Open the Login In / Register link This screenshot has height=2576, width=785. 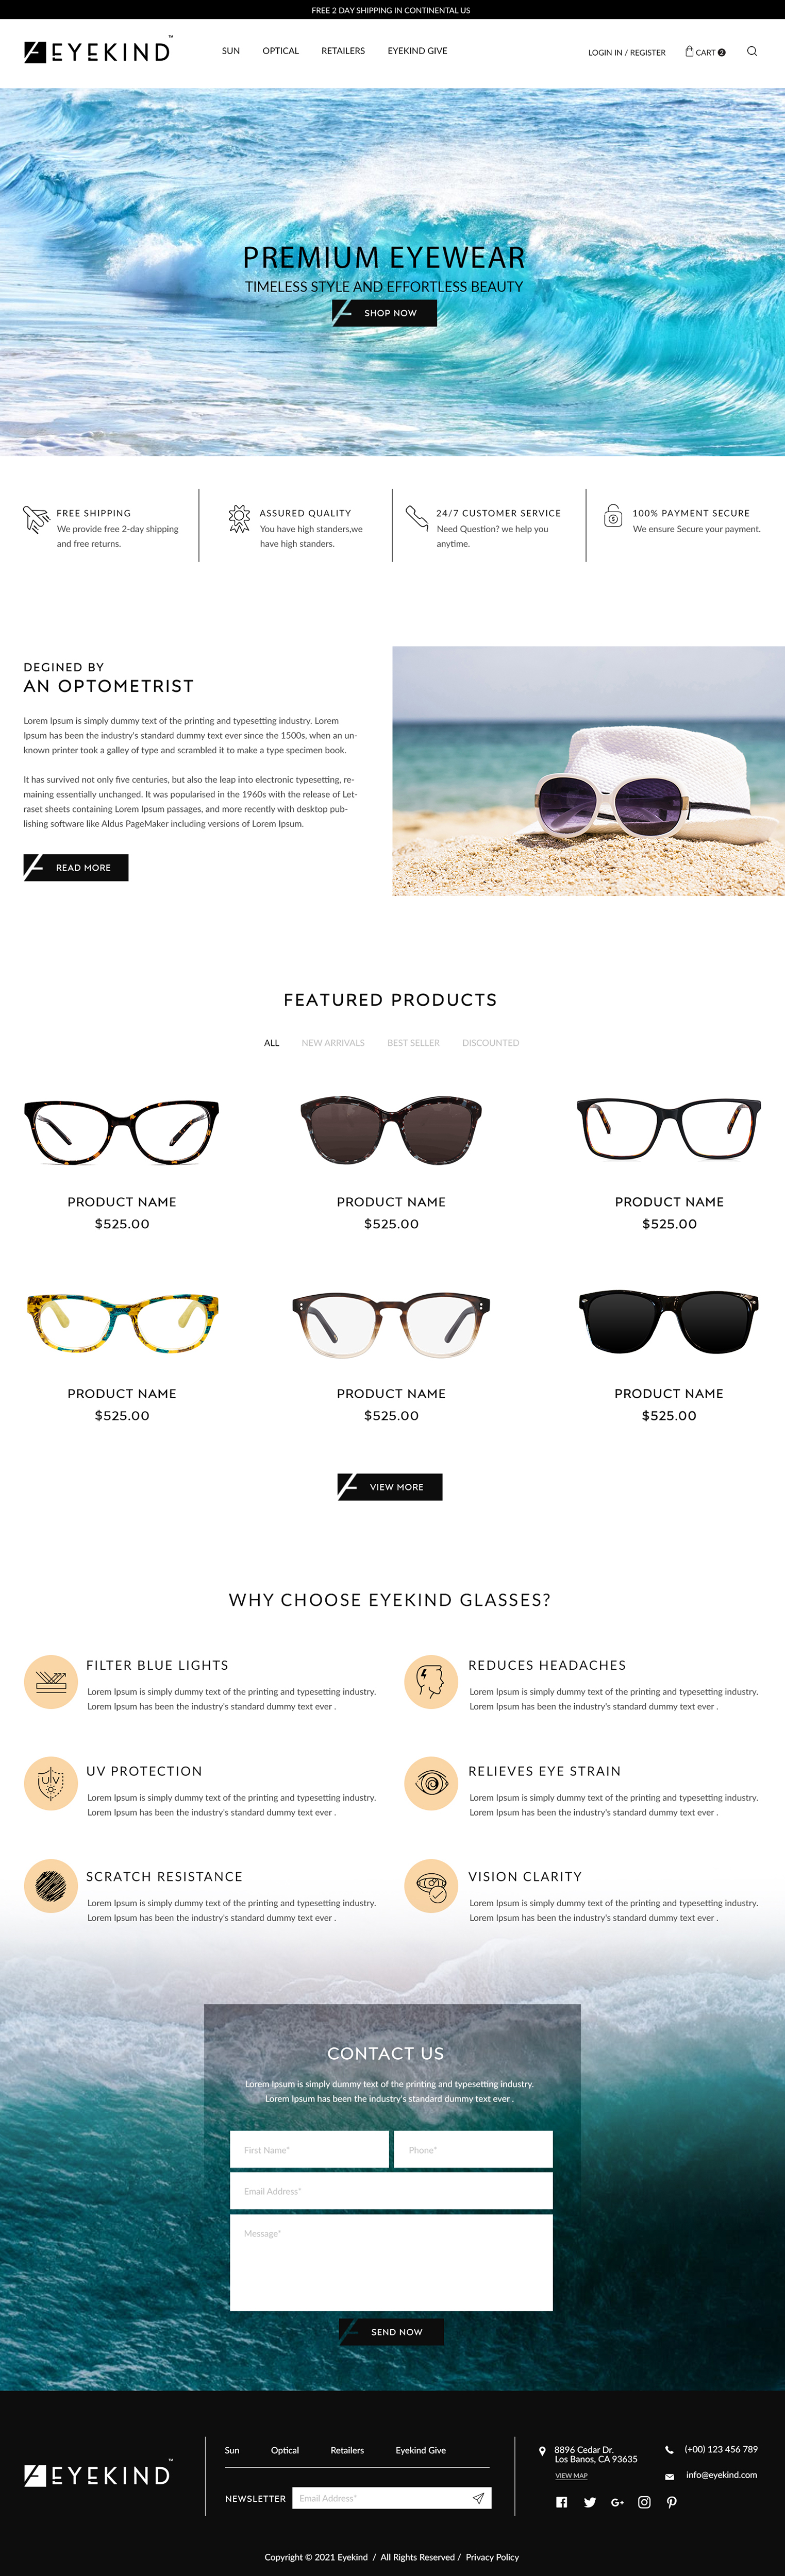(x=627, y=52)
